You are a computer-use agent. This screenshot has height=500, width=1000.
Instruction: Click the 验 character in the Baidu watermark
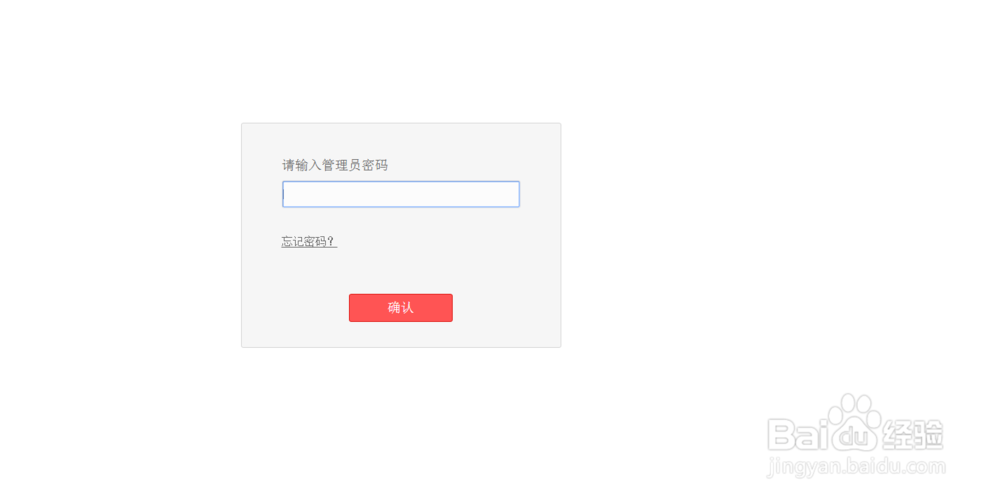(929, 436)
